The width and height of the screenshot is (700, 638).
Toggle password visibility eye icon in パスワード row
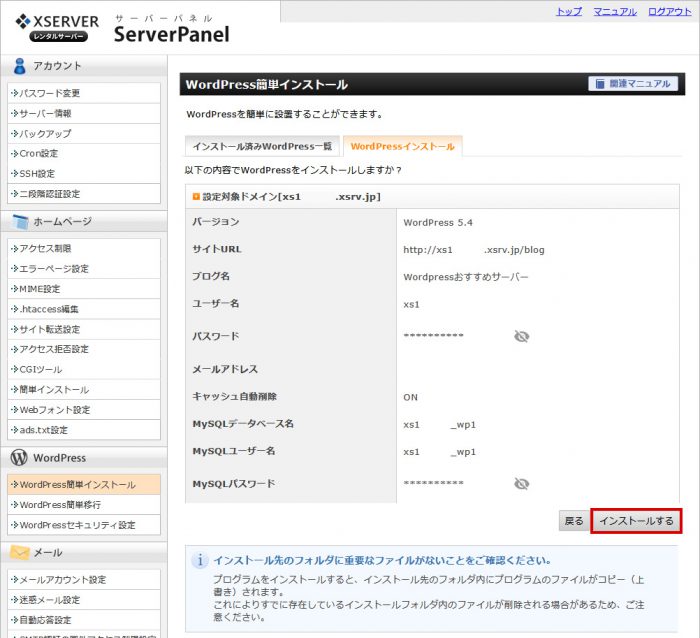521,336
